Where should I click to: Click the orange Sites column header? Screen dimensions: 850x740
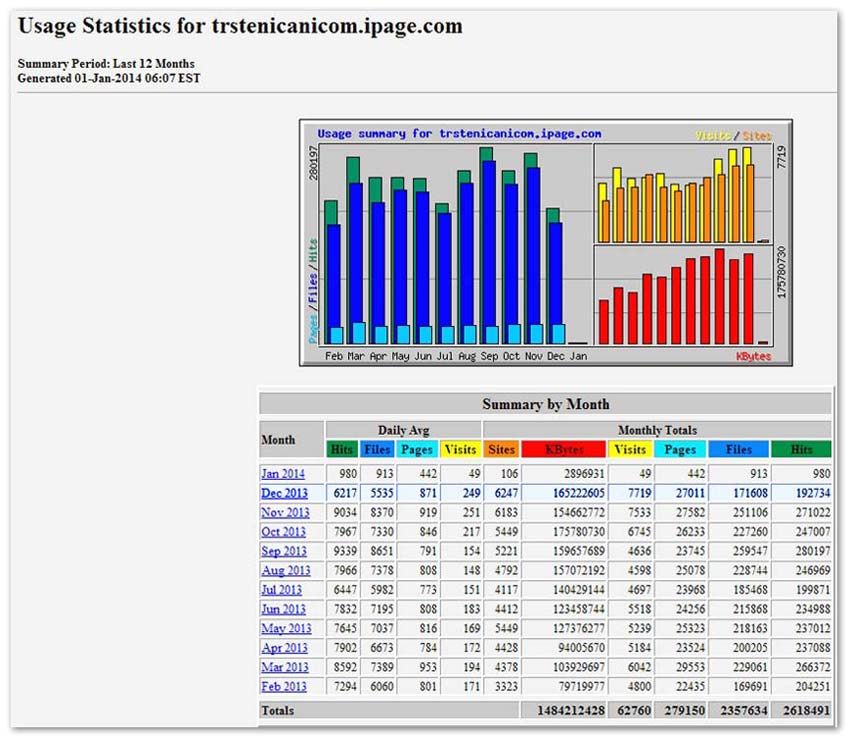pos(502,450)
